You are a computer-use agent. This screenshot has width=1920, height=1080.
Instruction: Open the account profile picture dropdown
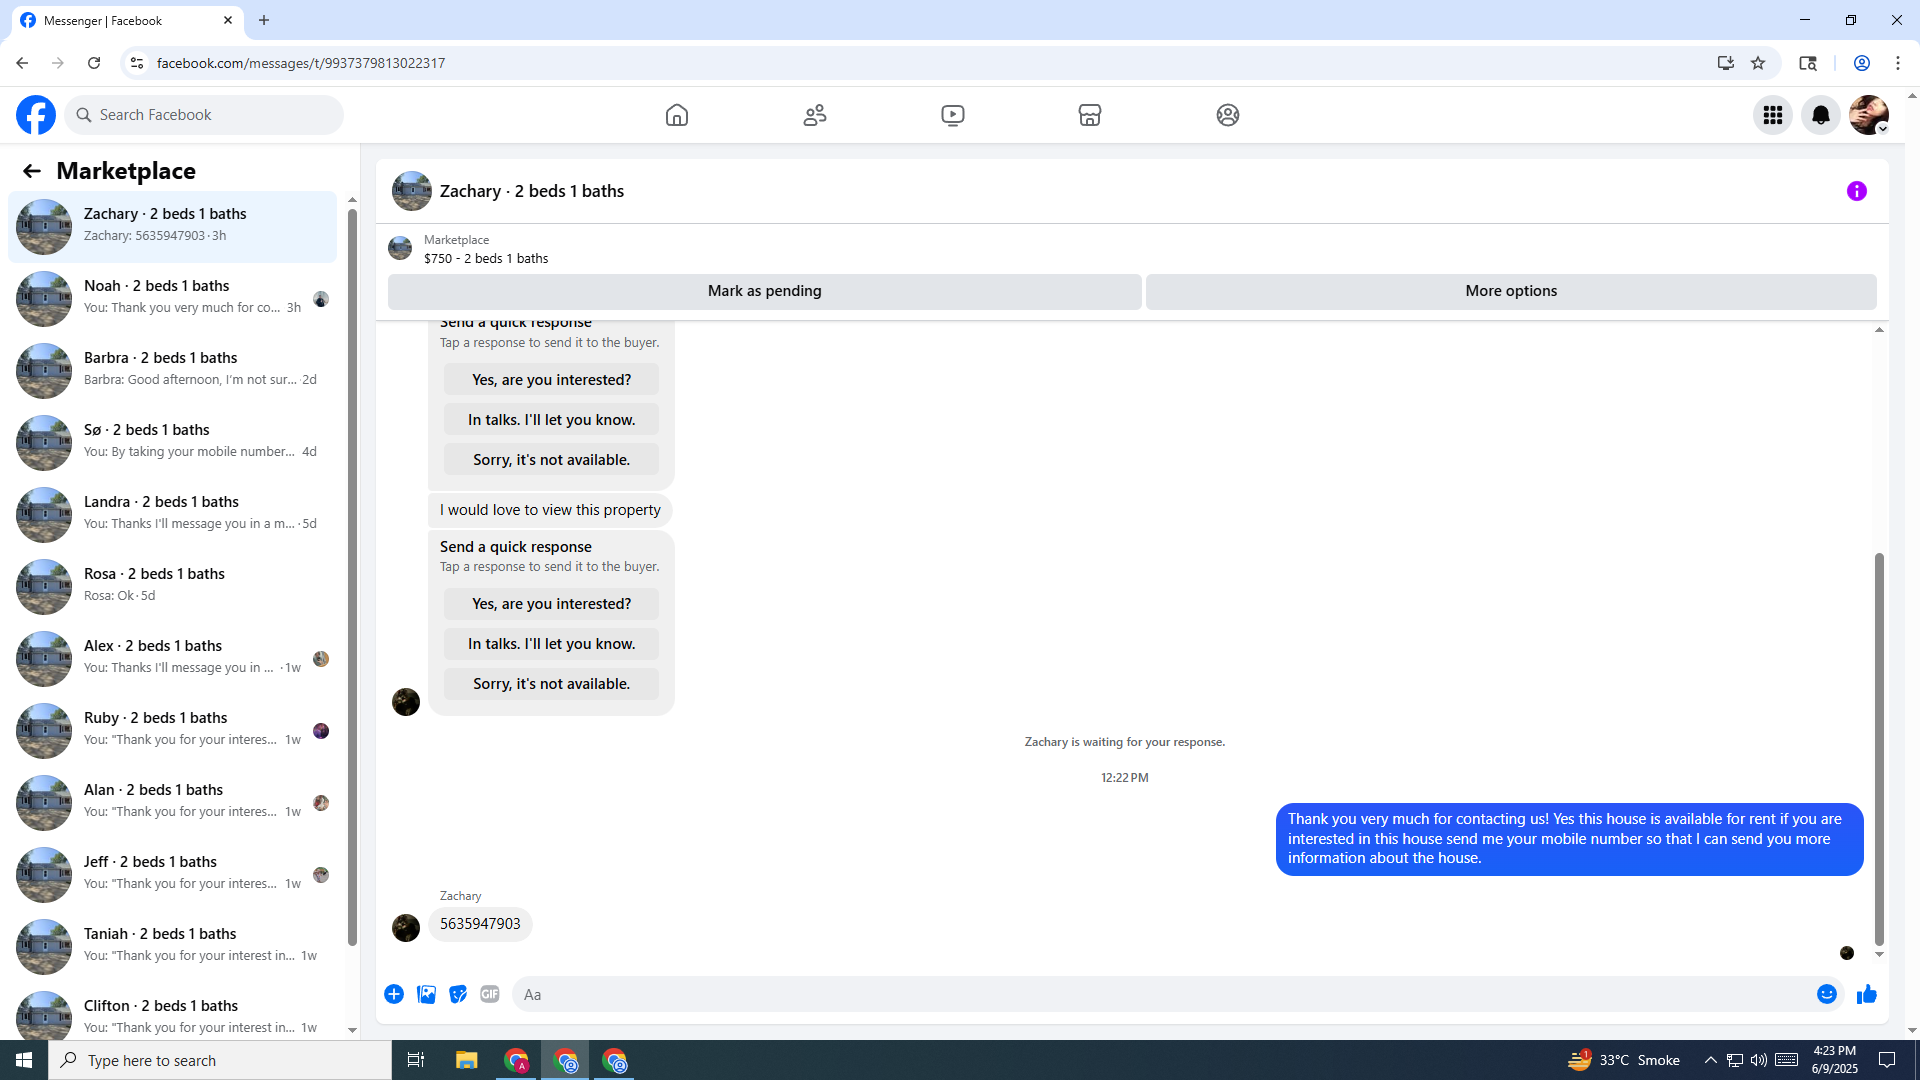click(1869, 115)
